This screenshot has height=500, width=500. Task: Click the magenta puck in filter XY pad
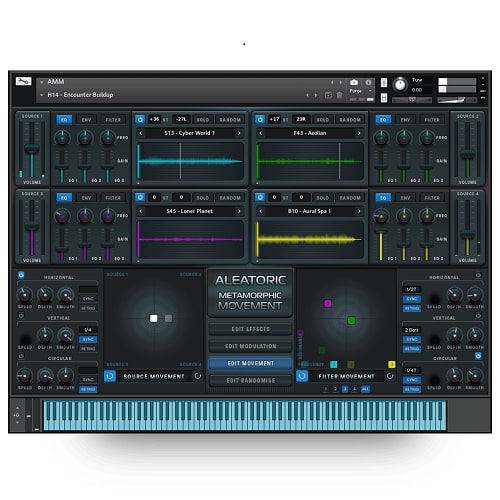[328, 303]
